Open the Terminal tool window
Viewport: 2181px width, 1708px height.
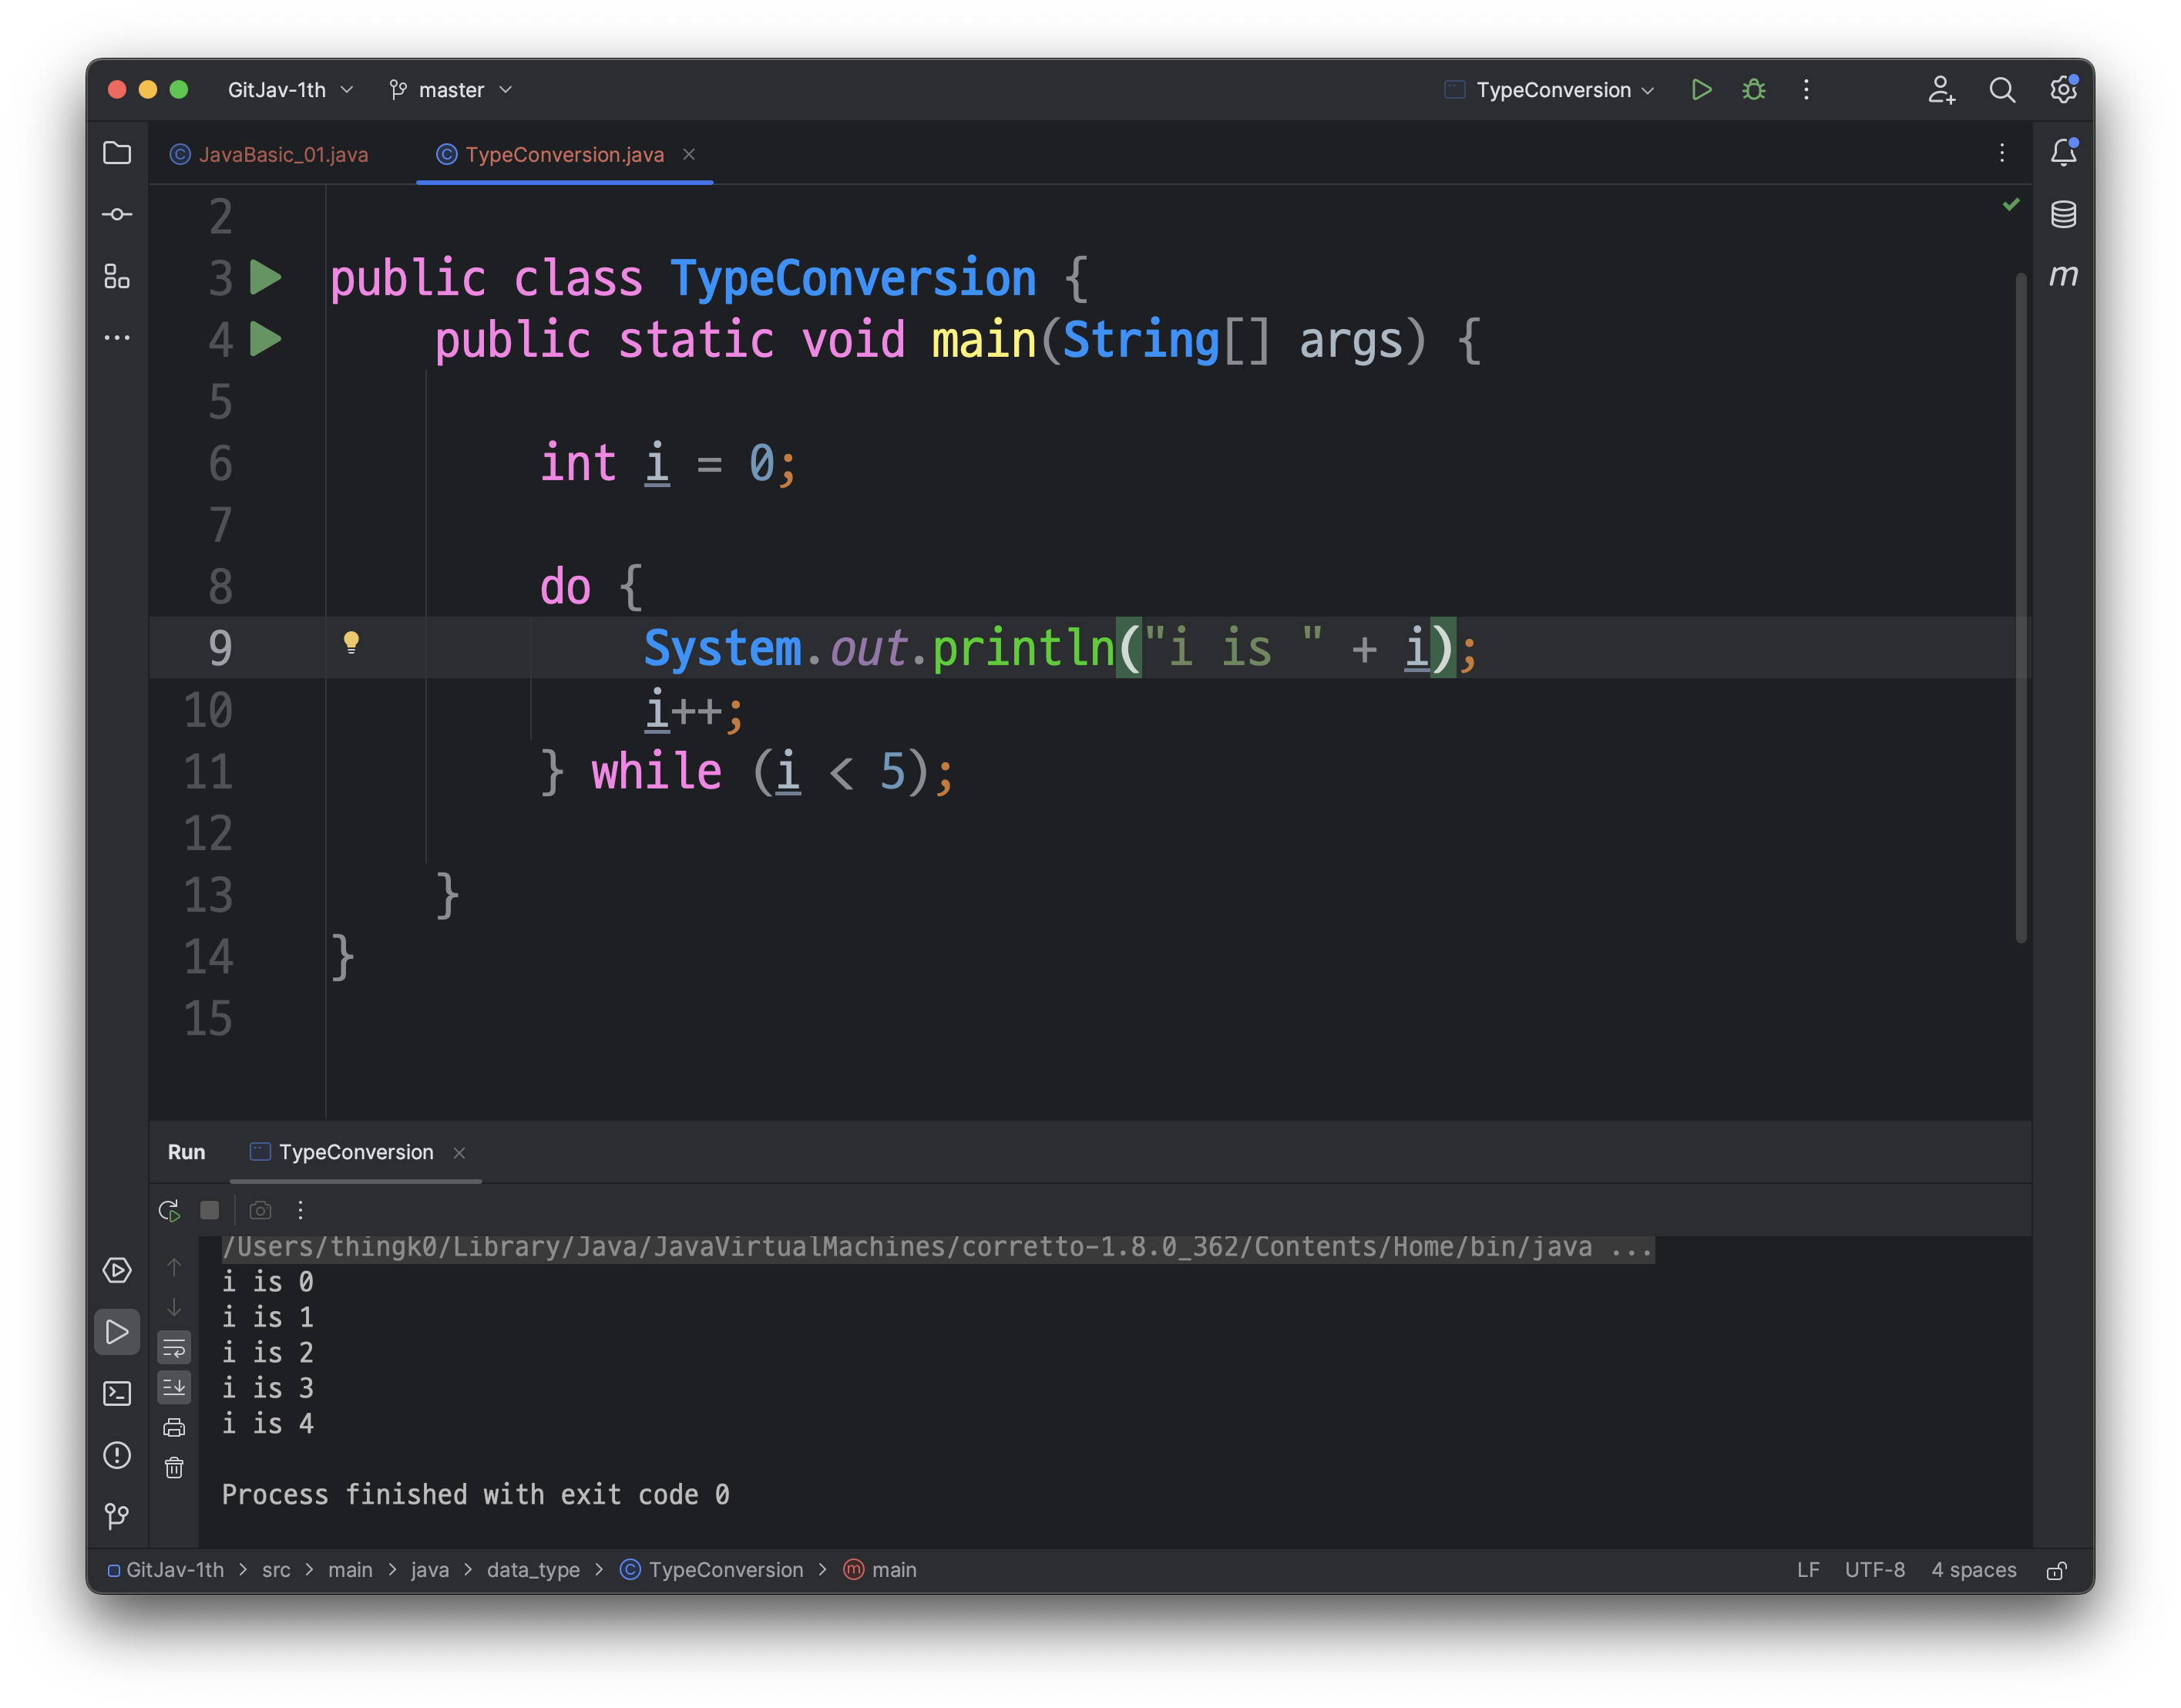[x=117, y=1393]
